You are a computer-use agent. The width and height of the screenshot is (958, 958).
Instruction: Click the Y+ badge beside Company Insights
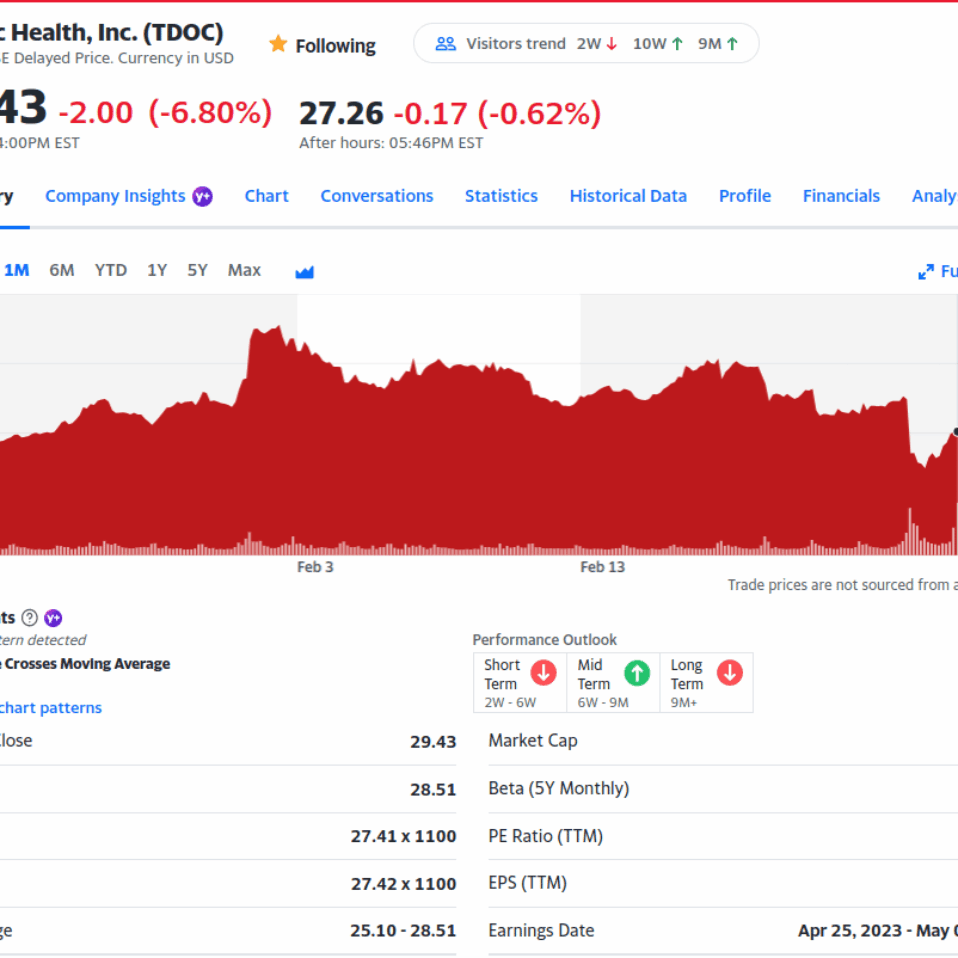203,196
